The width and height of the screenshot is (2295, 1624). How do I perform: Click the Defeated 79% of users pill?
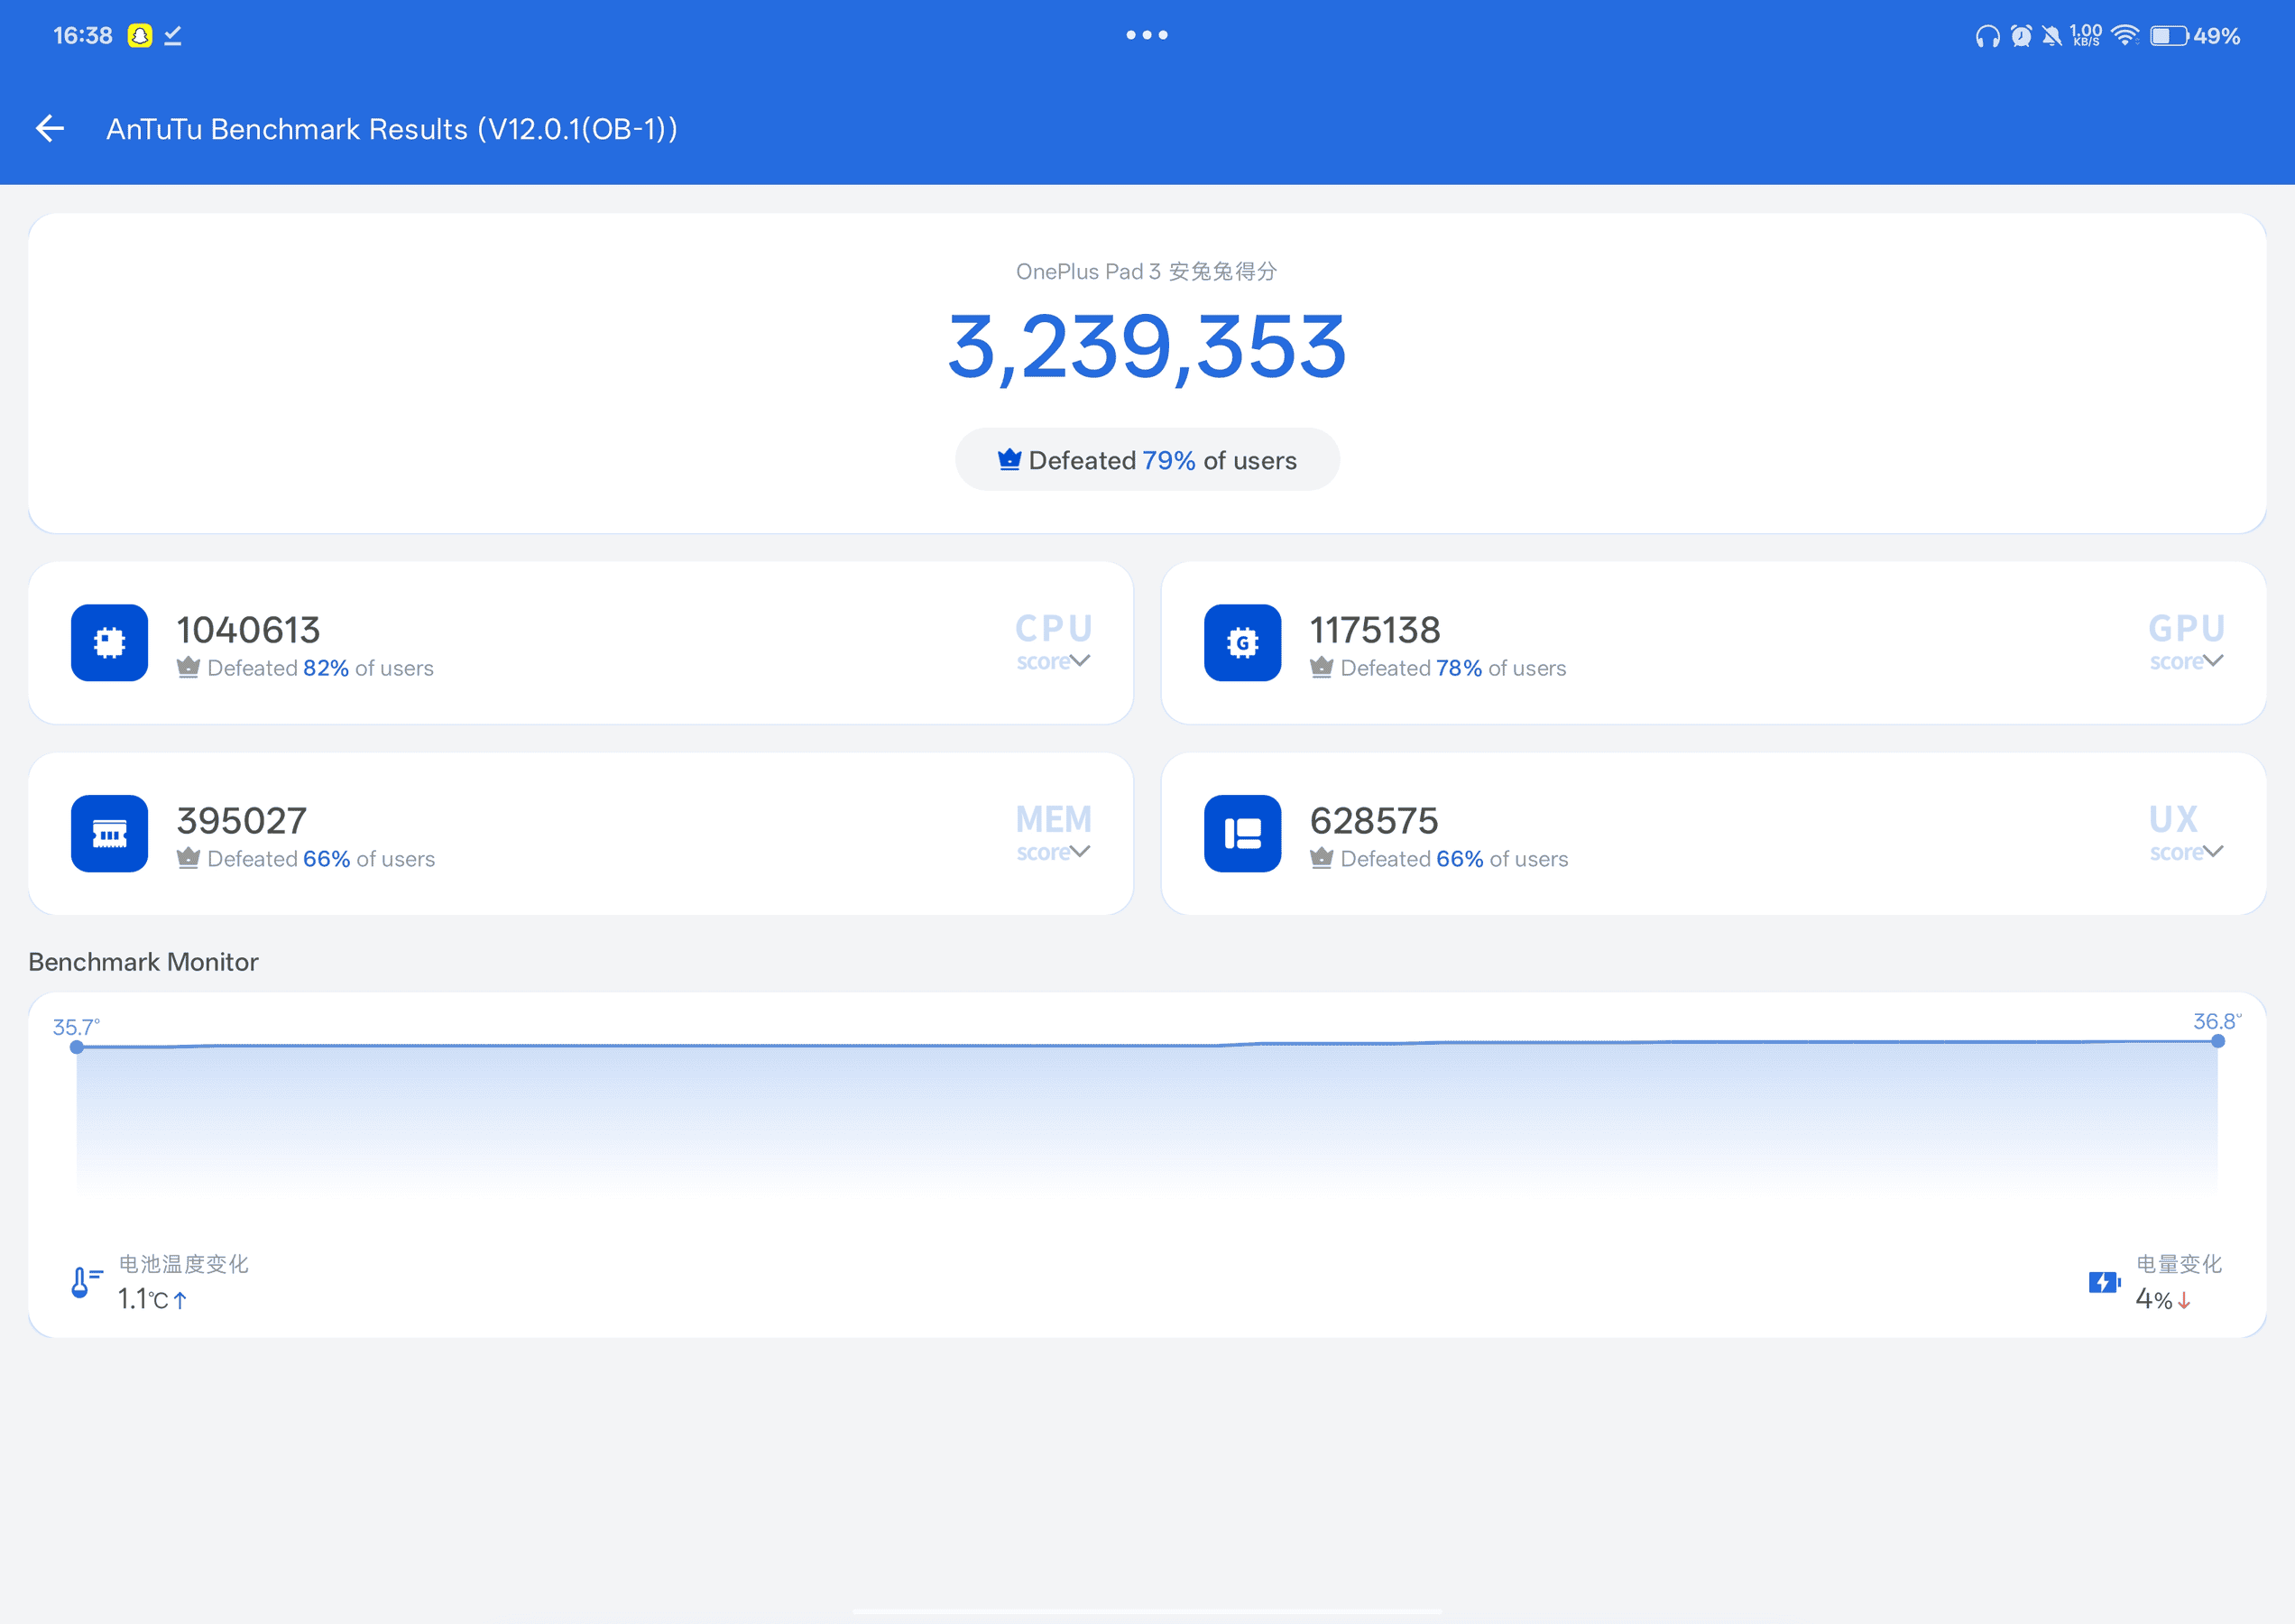pos(1147,460)
